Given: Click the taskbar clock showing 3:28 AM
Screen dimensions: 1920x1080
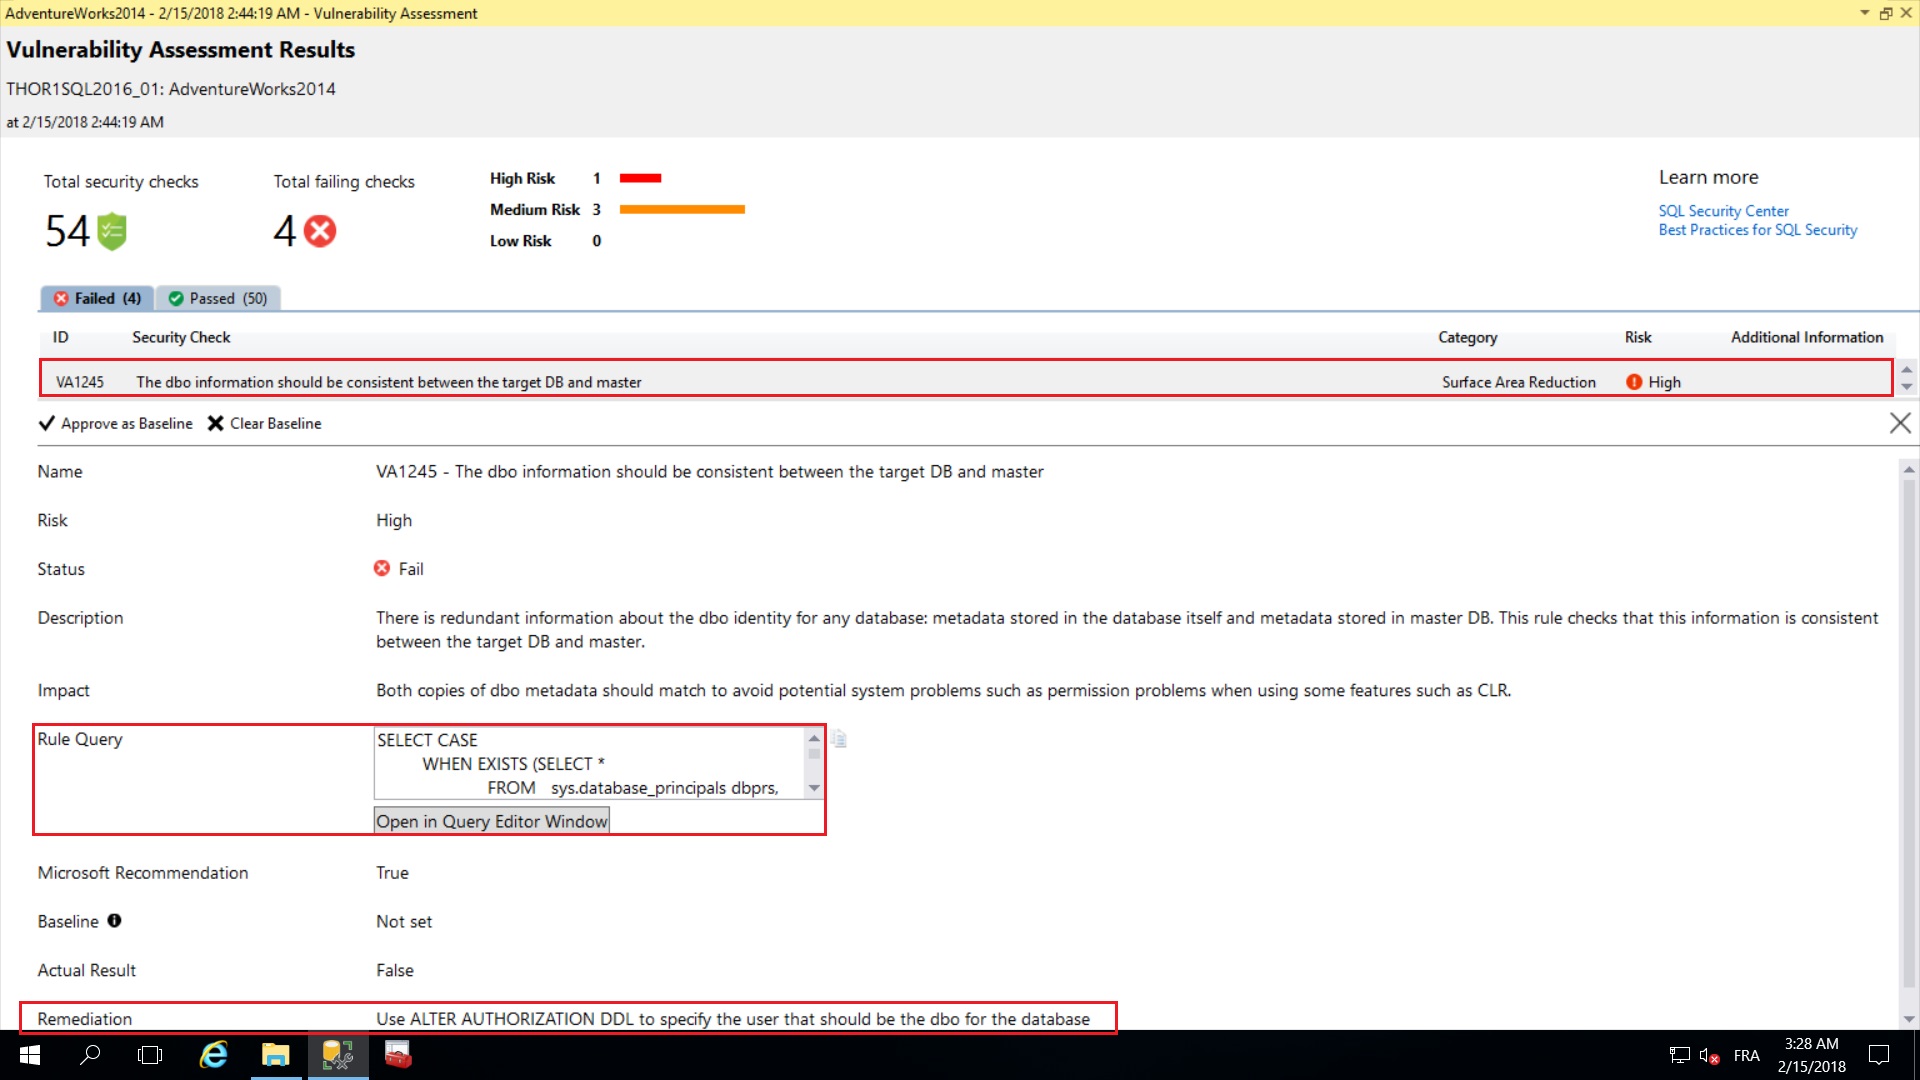Looking at the screenshot, I should coord(1811,1055).
